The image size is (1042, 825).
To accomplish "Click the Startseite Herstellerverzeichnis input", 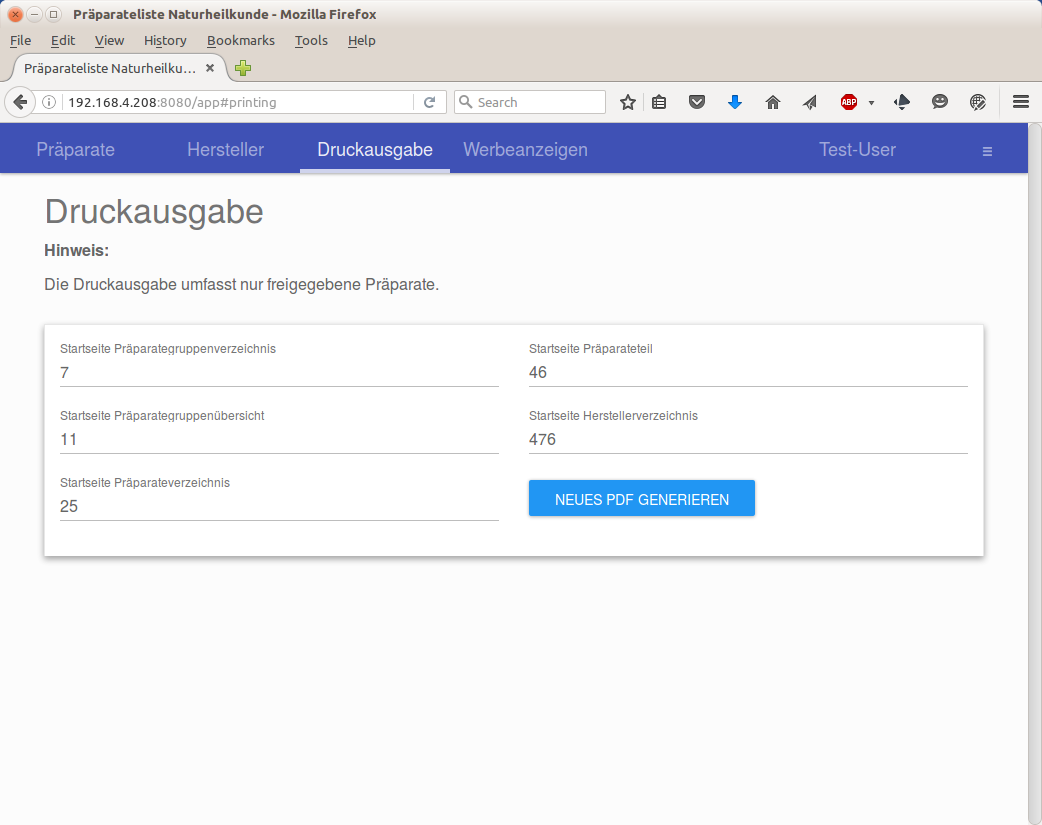I will click(x=747, y=439).
